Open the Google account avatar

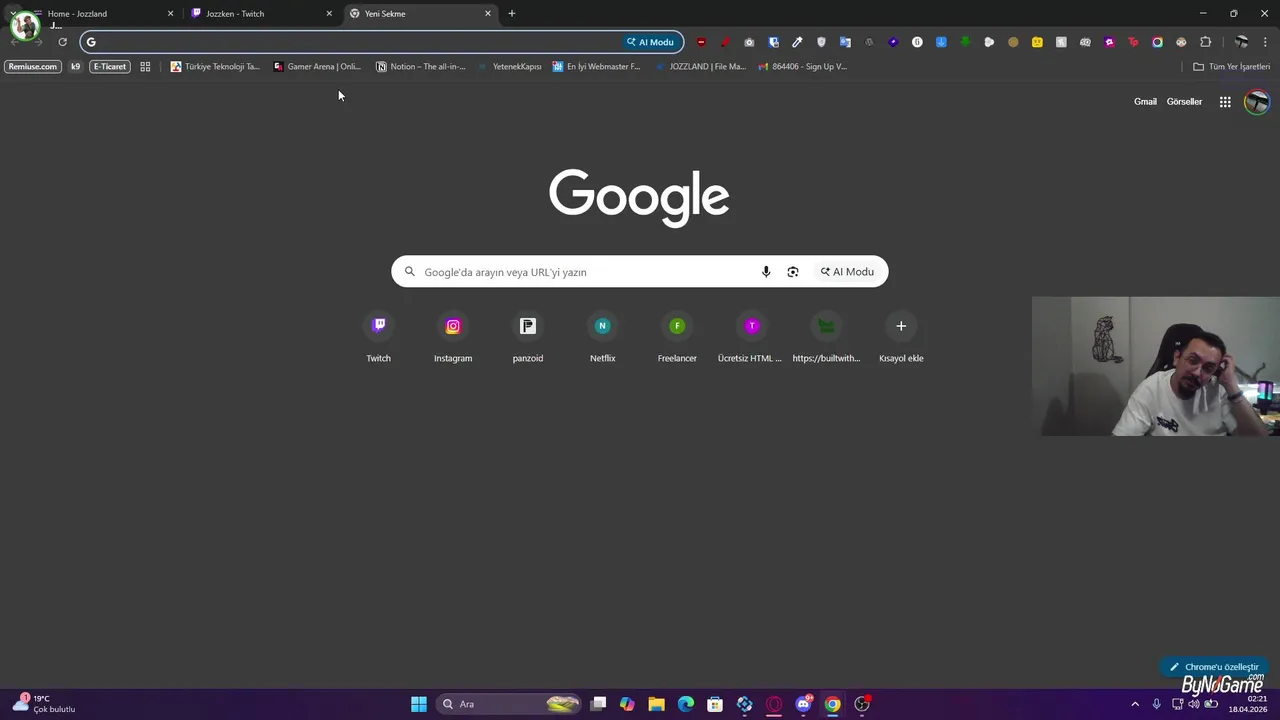[x=1257, y=102]
